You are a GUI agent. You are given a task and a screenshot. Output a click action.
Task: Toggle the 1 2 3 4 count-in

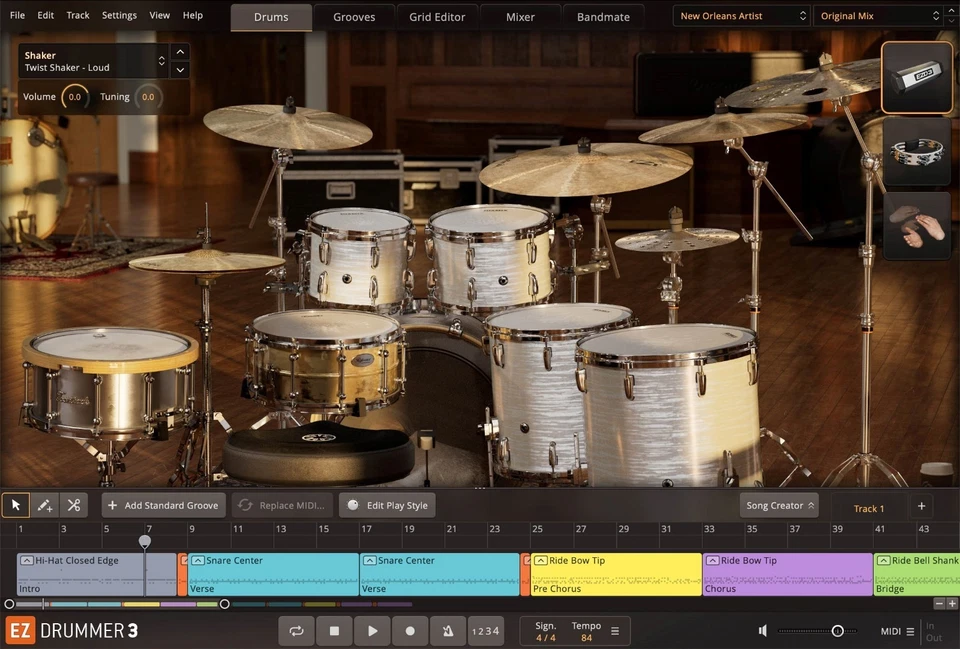[486, 631]
